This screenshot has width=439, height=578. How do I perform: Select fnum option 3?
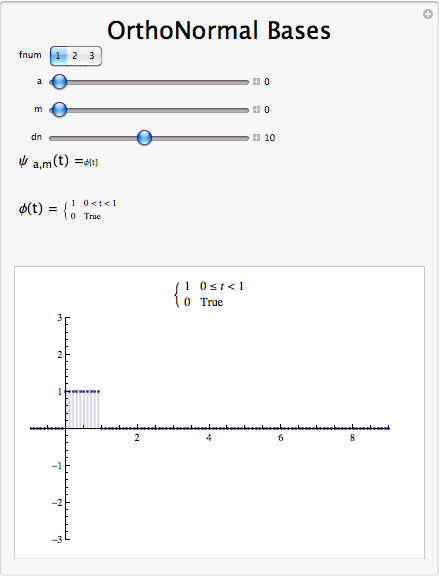coord(92,56)
